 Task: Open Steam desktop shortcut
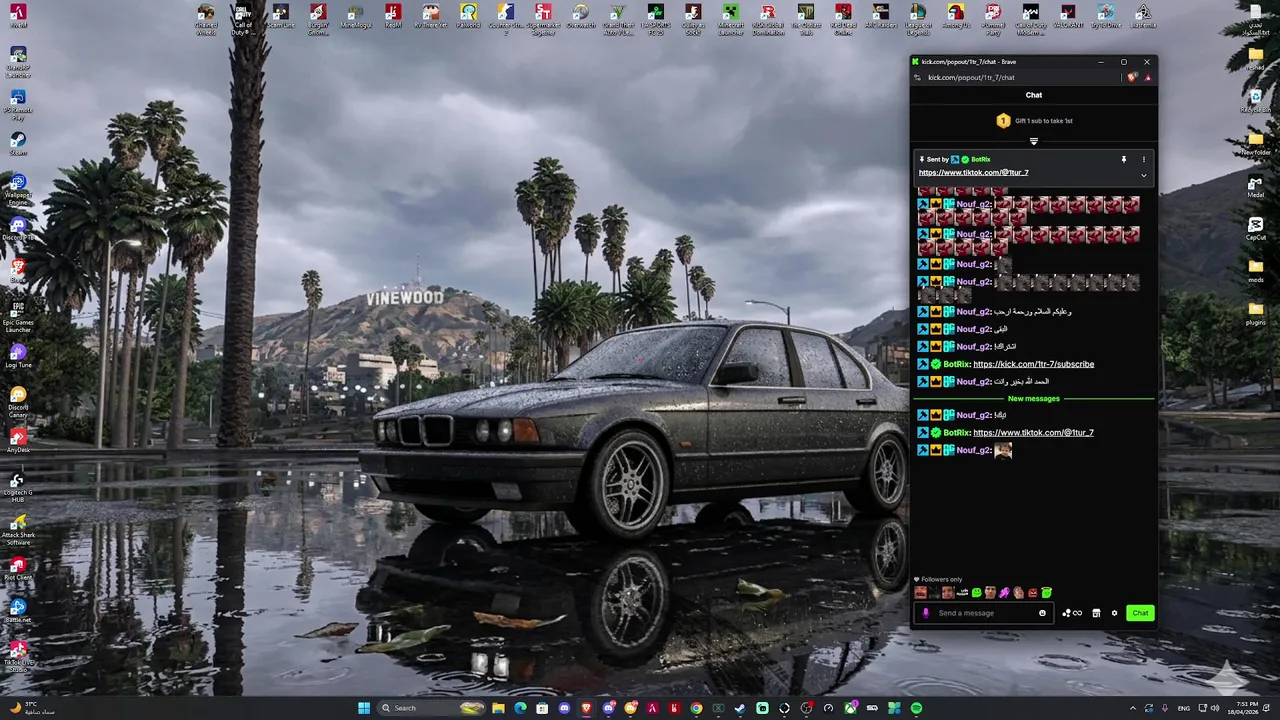18,144
